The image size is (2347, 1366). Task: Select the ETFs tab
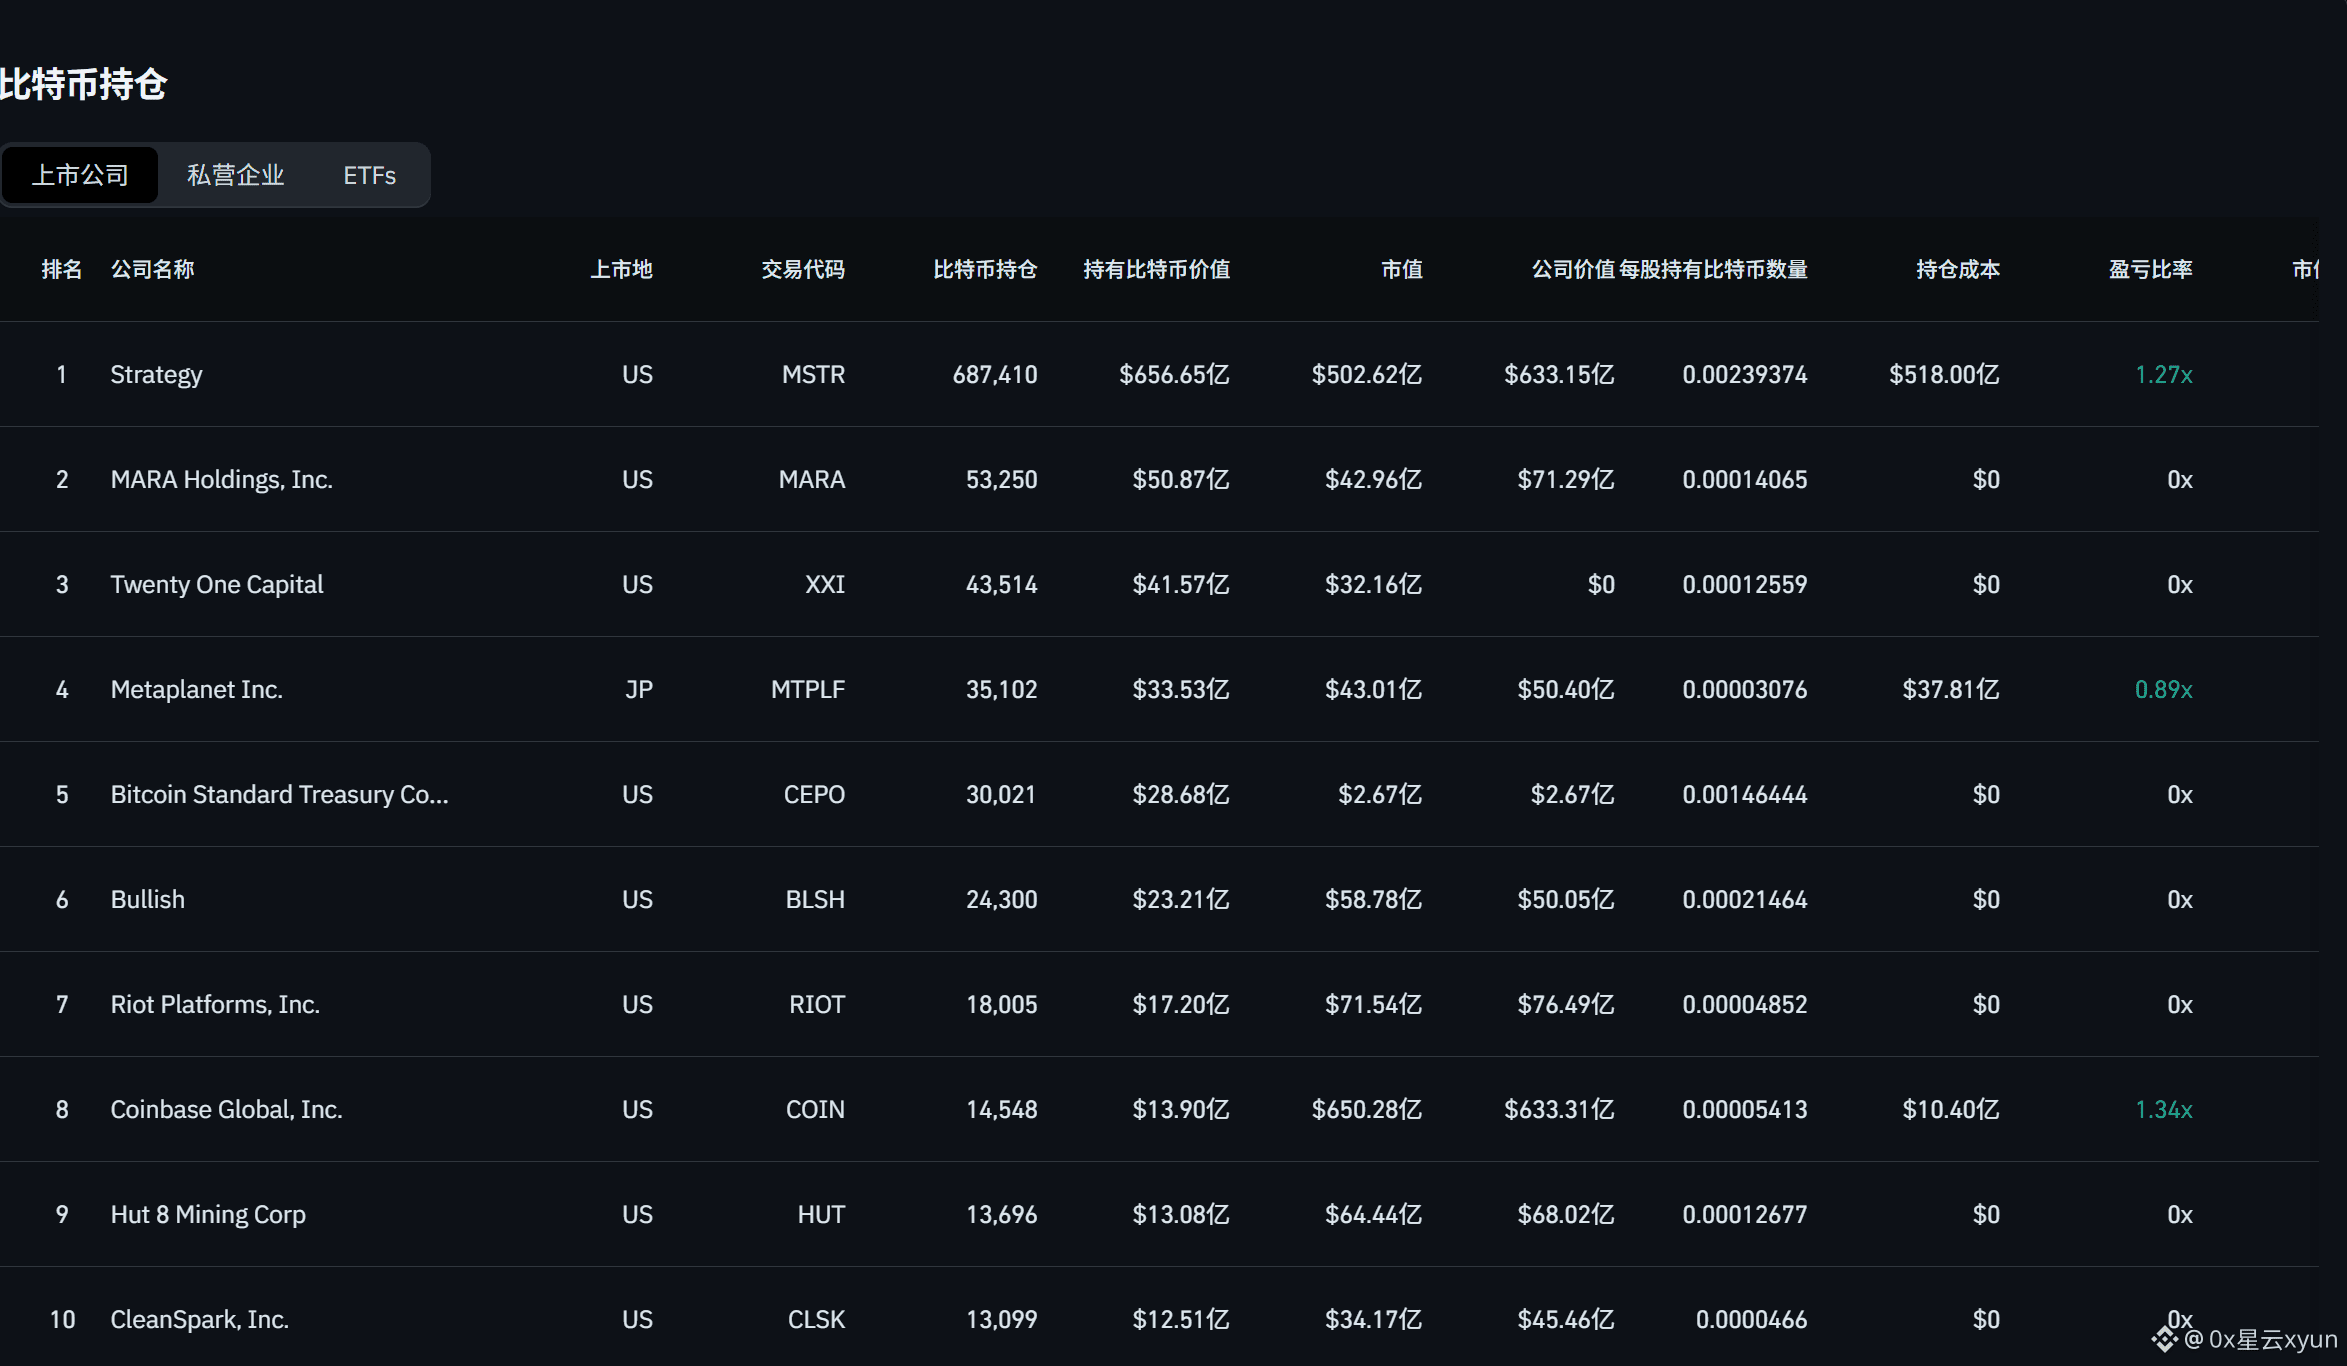coord(369,175)
